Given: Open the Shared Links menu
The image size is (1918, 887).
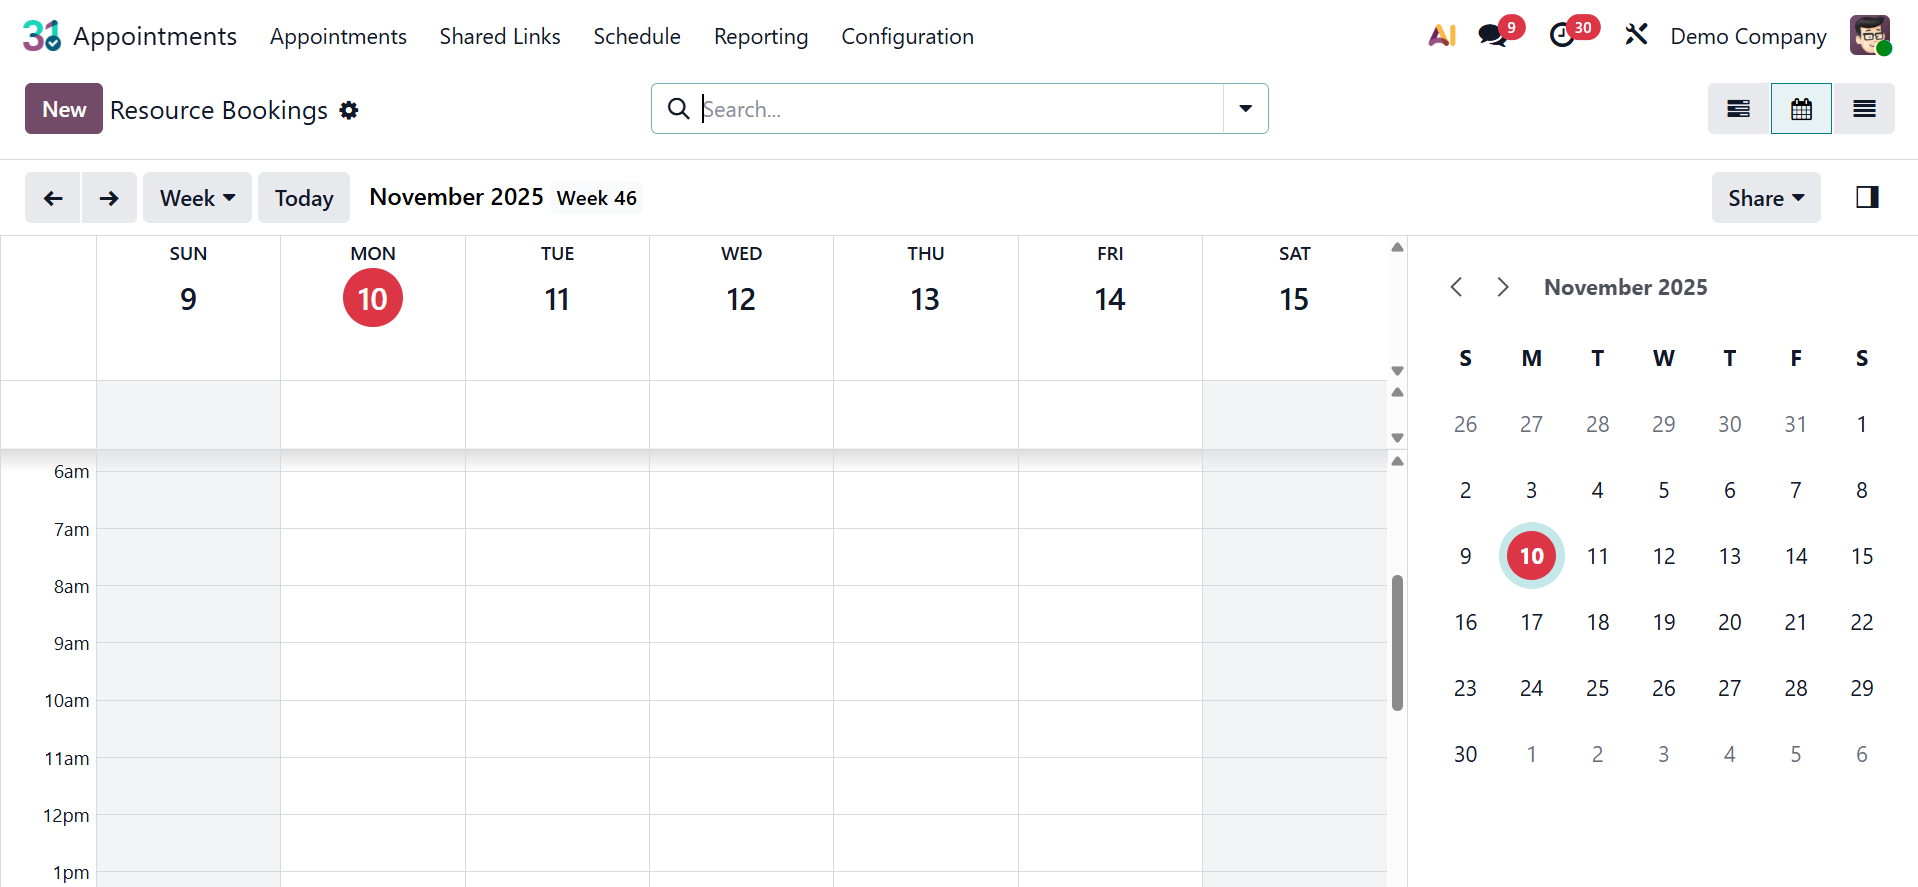Looking at the screenshot, I should 500,36.
